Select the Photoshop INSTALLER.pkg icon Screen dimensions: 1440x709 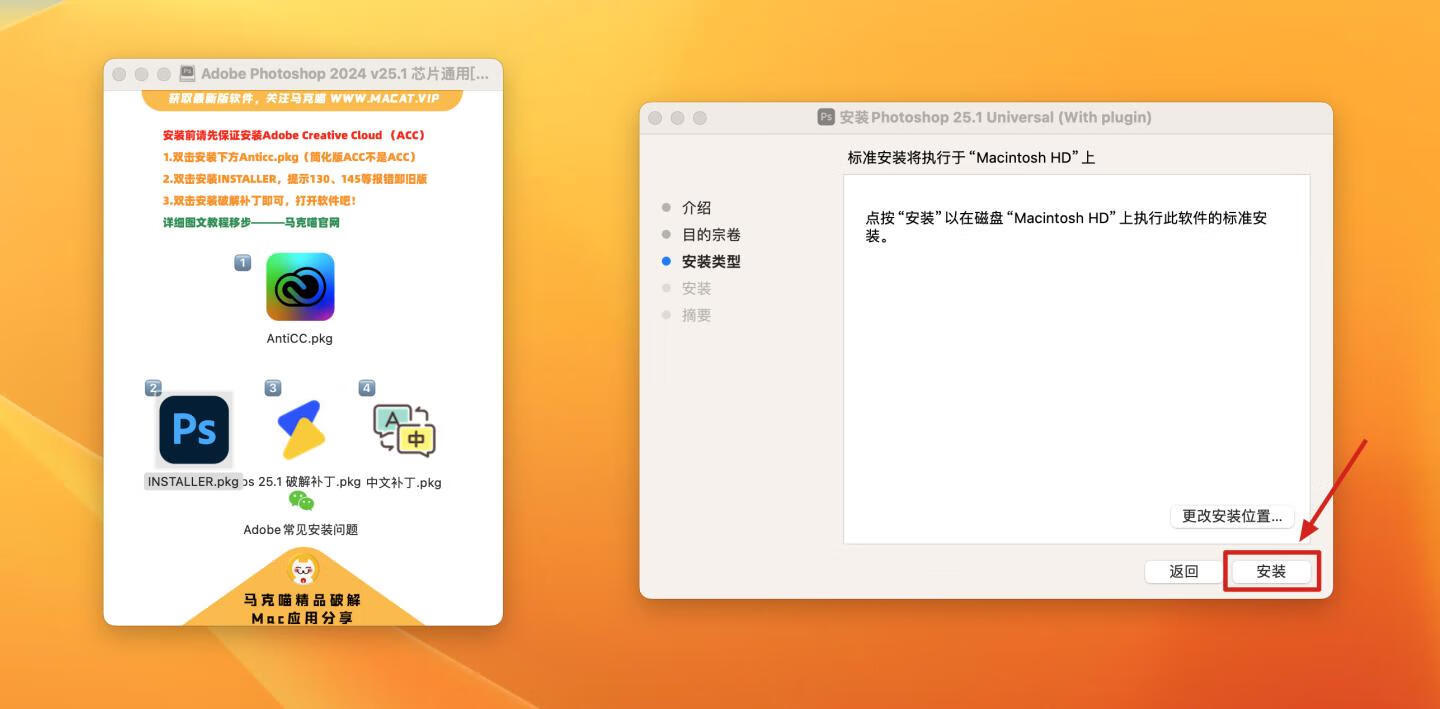[194, 430]
